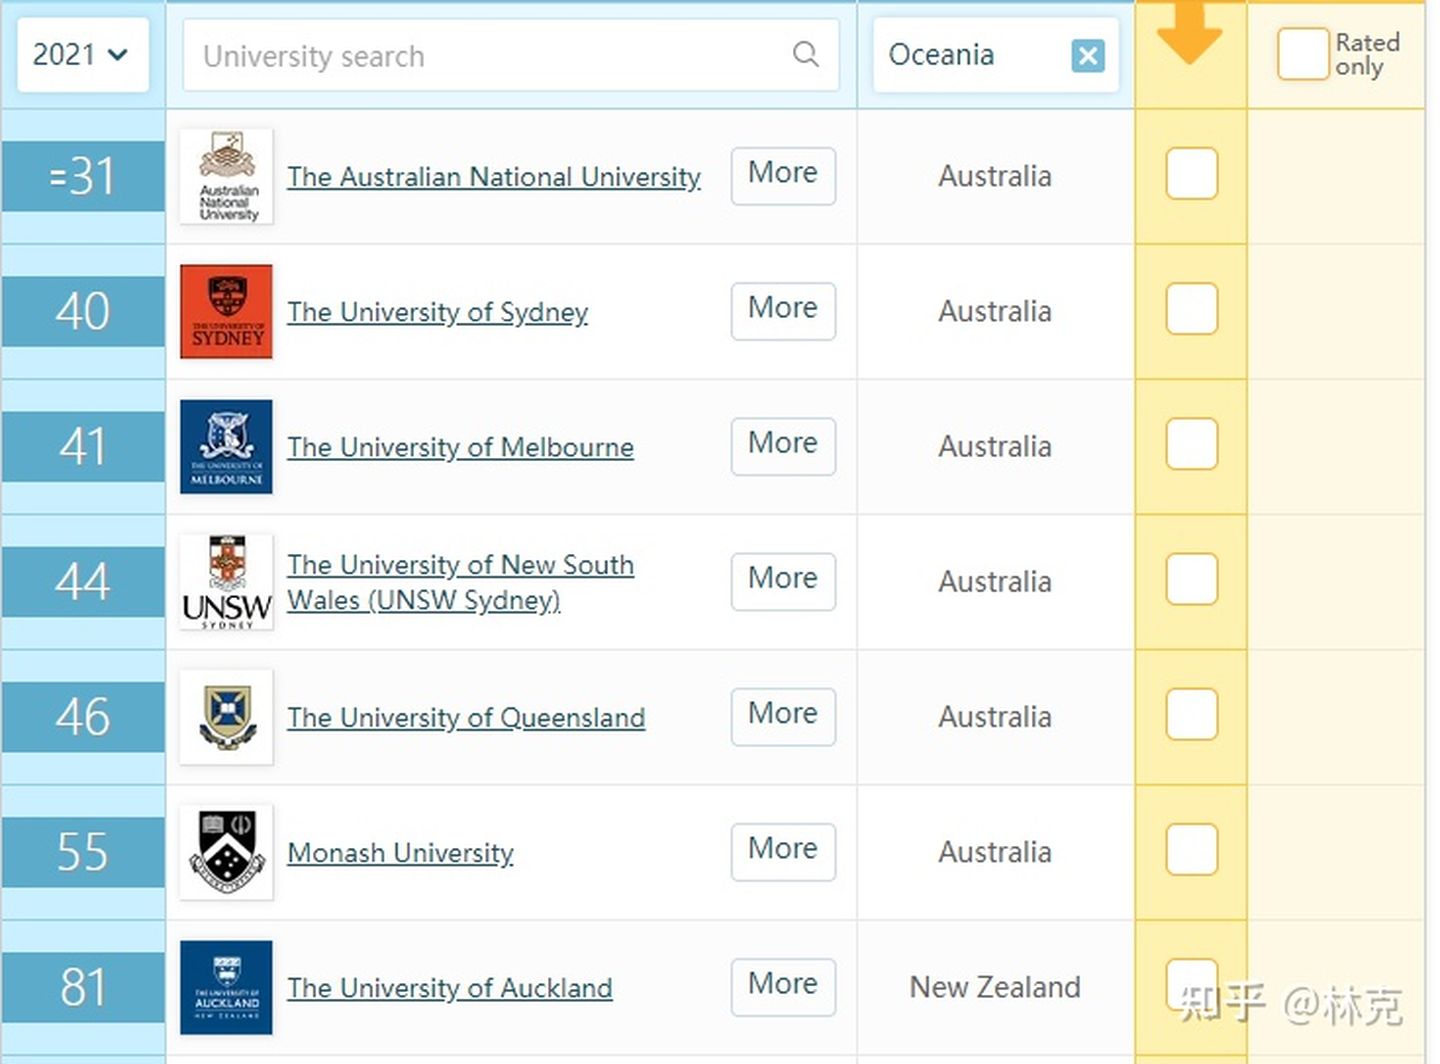1440x1064 pixels.
Task: Tick the Monash University compare checkbox
Action: point(1191,849)
